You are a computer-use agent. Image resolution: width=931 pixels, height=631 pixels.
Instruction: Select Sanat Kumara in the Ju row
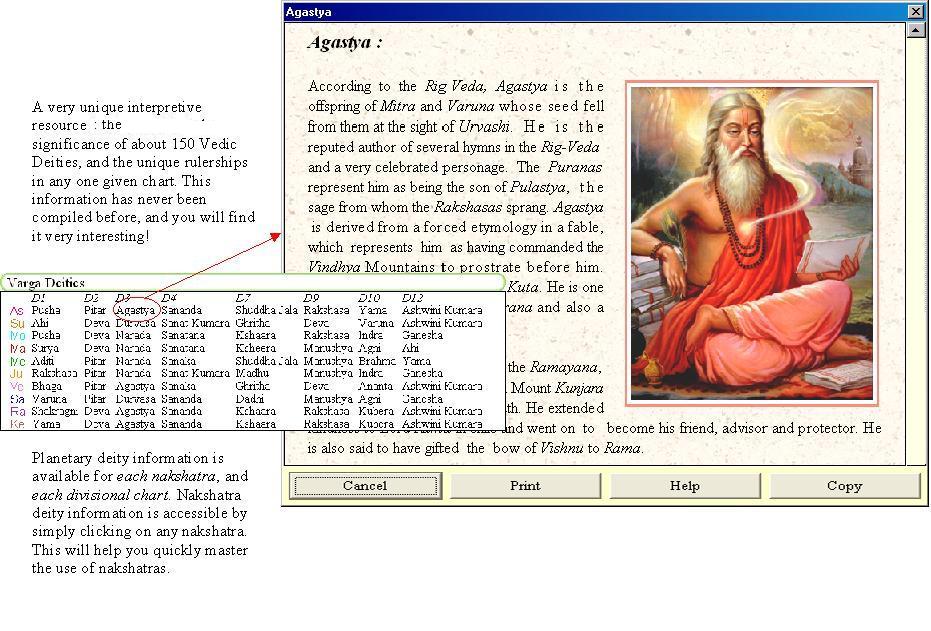point(195,373)
